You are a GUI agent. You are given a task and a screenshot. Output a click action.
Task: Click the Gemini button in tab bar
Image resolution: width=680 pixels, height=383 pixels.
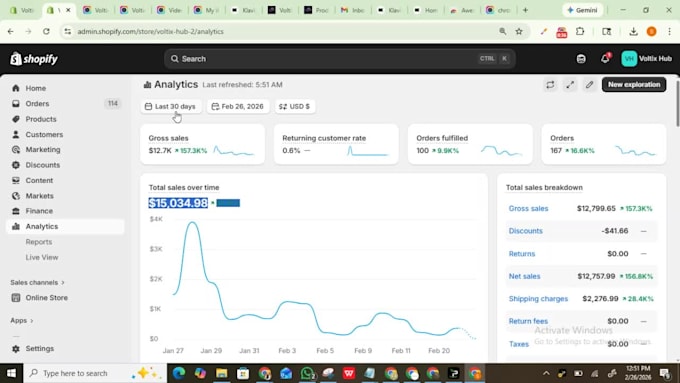coord(582,10)
